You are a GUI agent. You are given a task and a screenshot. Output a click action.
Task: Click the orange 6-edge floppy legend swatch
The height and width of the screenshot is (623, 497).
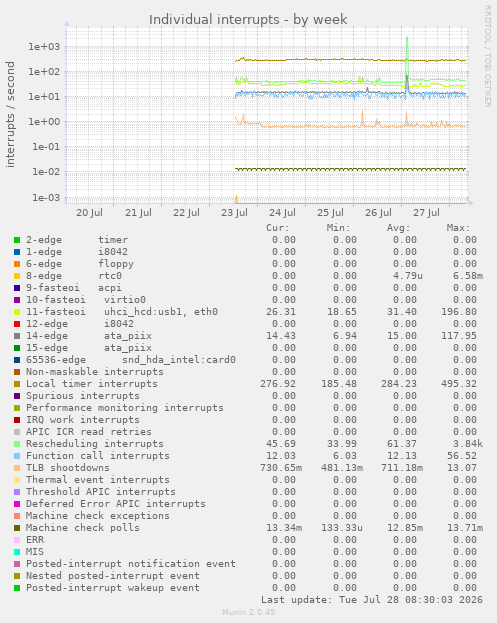pos(17,264)
